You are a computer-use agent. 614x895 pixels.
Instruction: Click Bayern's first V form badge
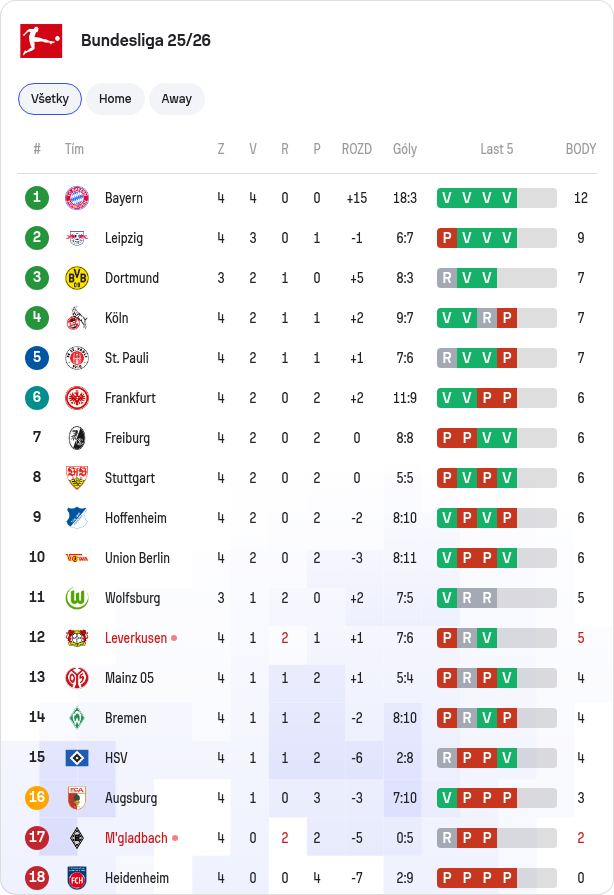click(x=447, y=198)
